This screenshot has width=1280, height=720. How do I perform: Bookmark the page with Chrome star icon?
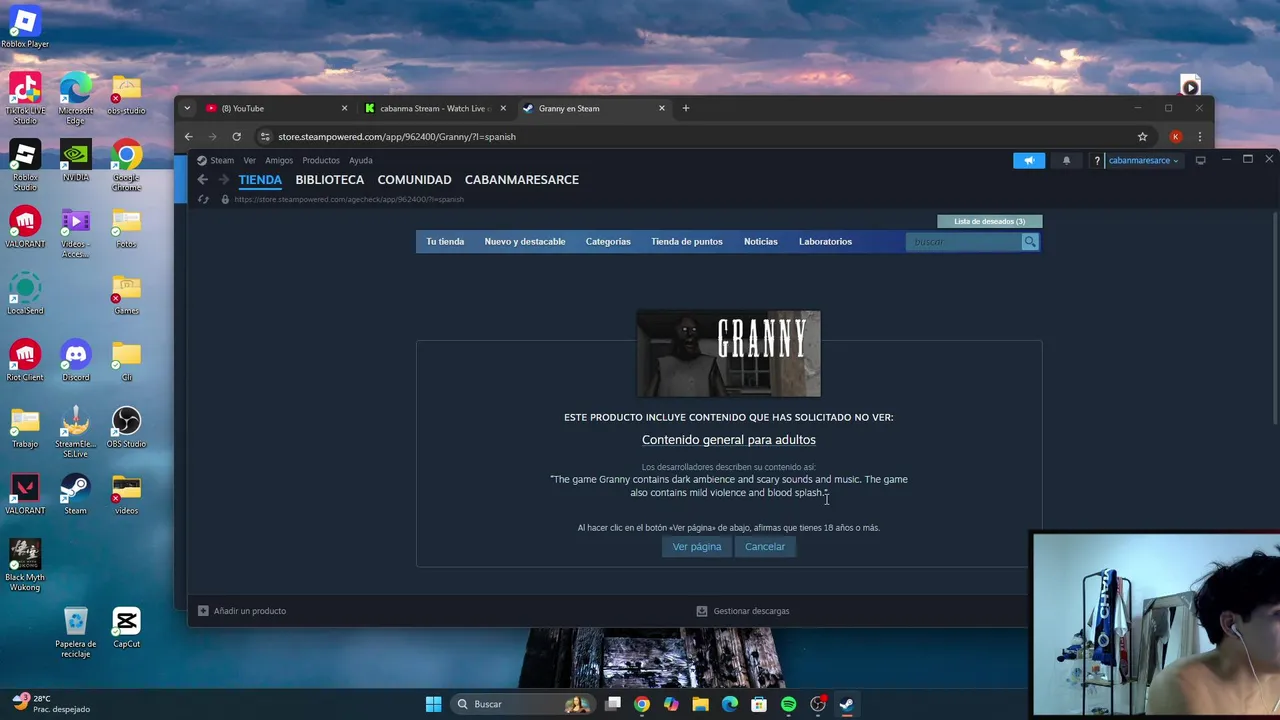pos(1142,136)
